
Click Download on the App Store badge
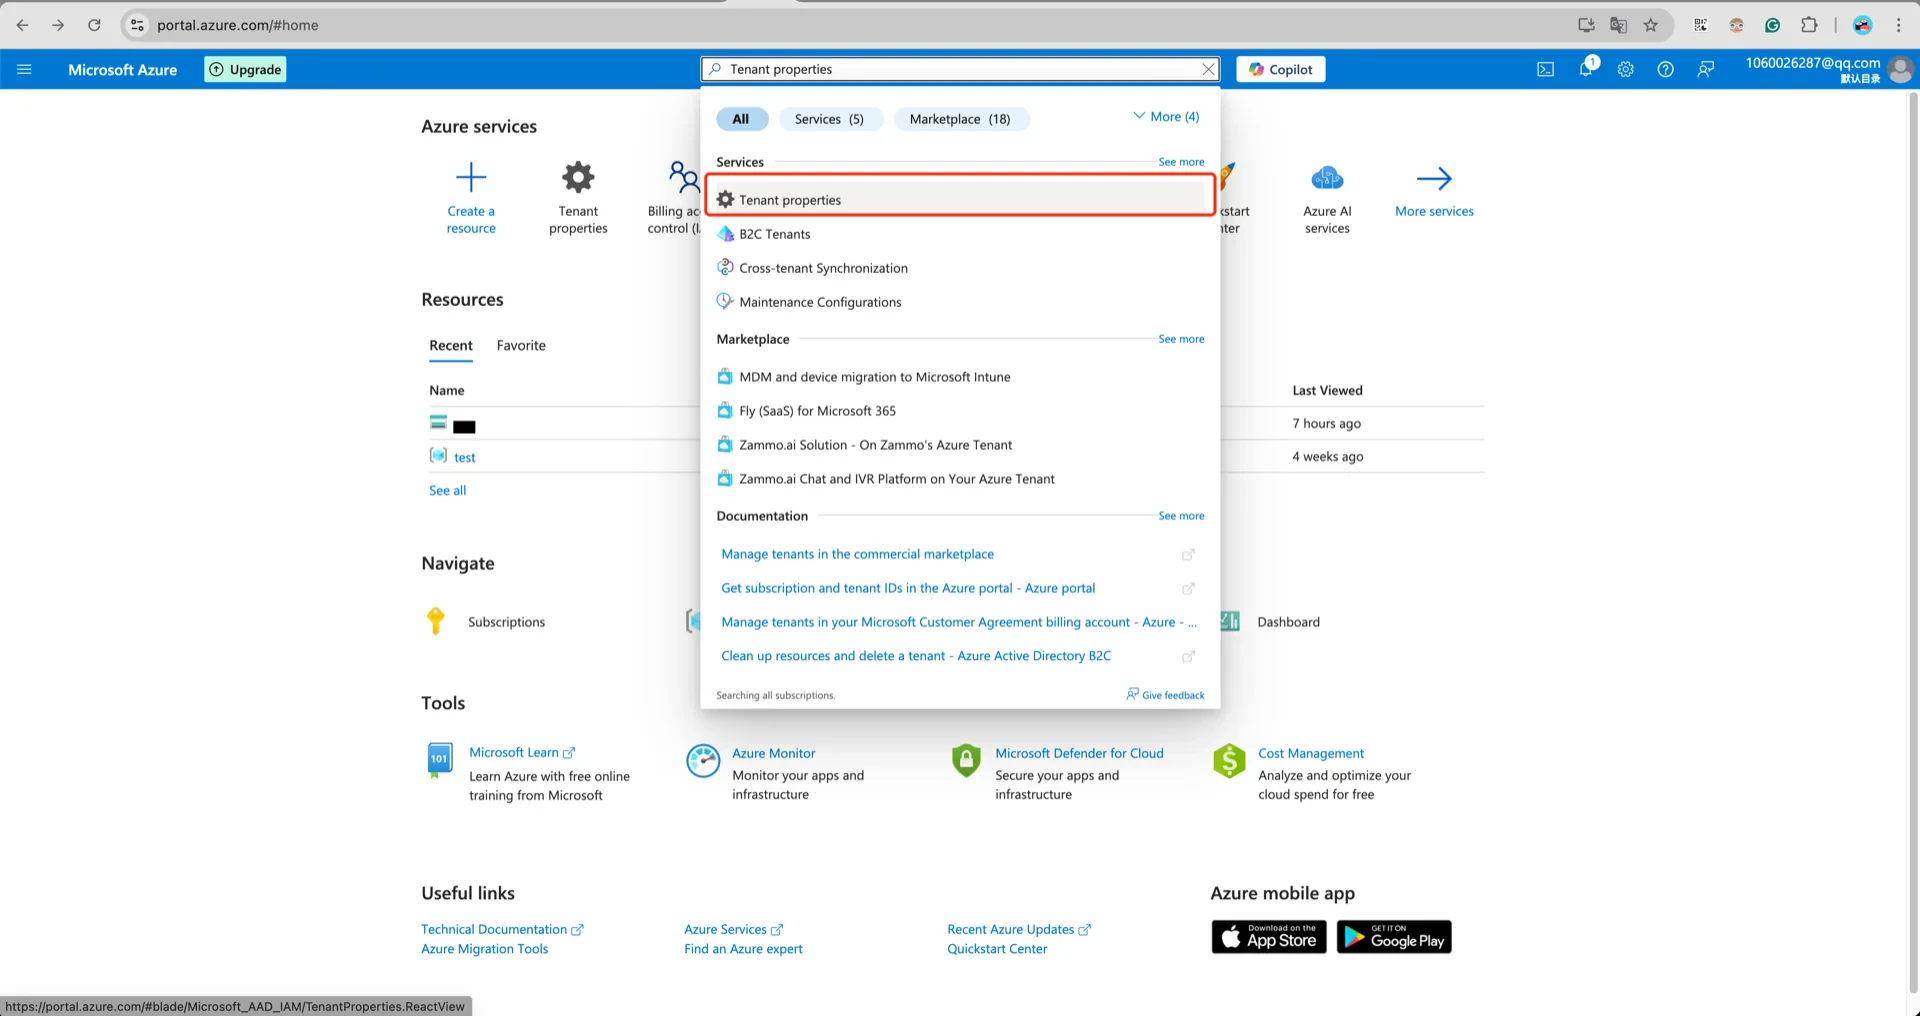click(x=1269, y=937)
